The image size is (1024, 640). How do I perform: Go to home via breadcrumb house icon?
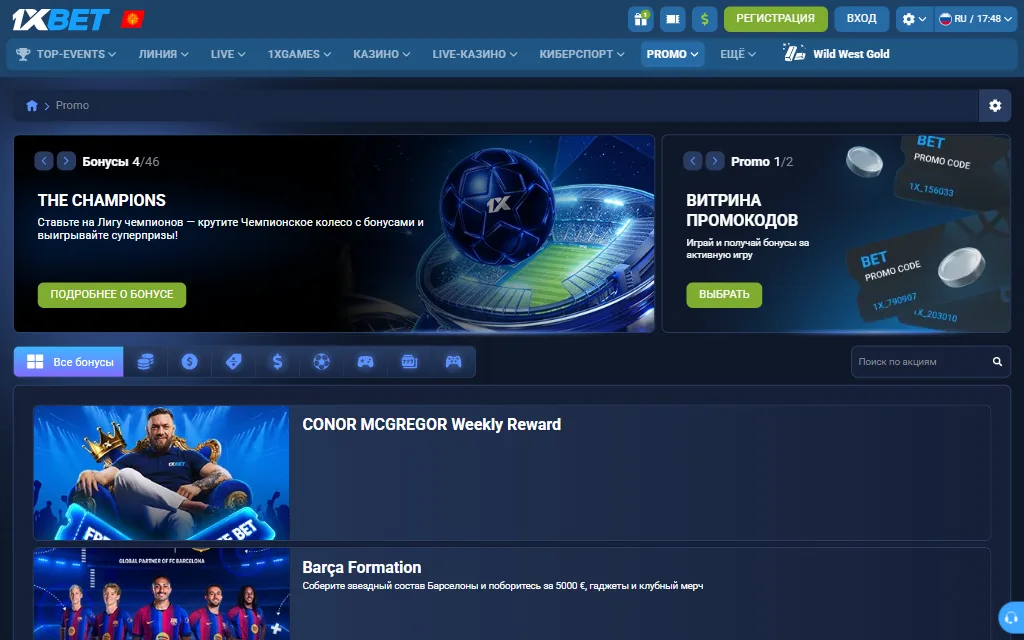coord(31,106)
